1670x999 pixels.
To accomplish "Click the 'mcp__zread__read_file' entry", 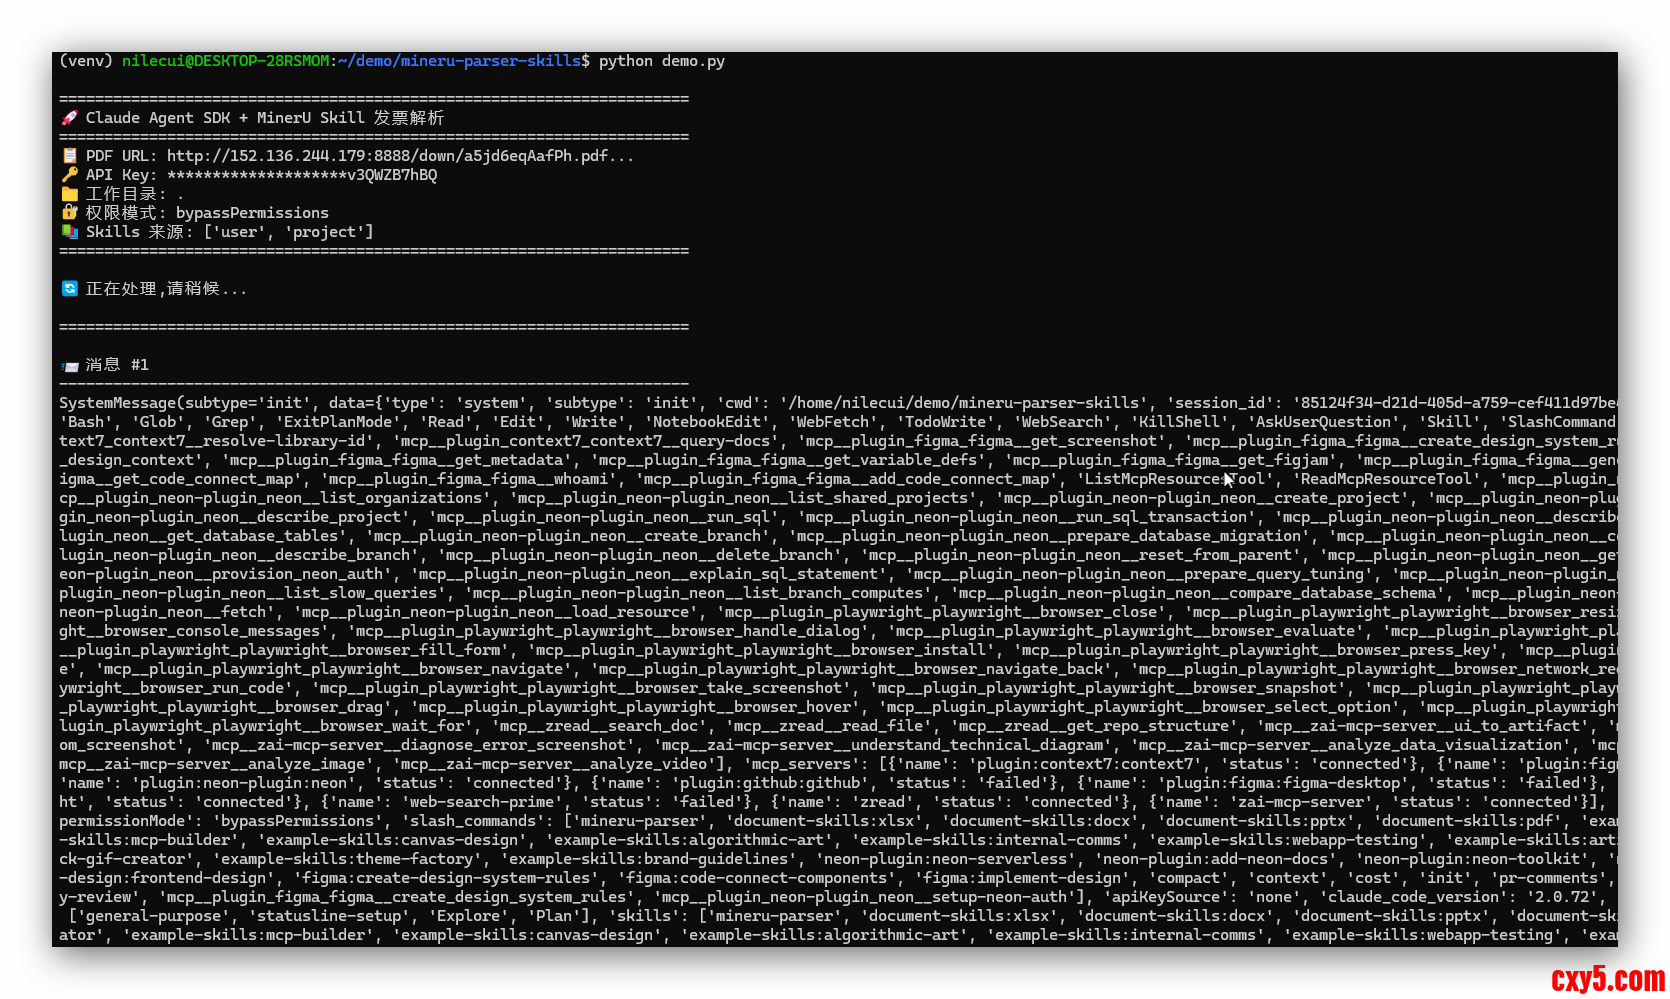I will point(829,726).
